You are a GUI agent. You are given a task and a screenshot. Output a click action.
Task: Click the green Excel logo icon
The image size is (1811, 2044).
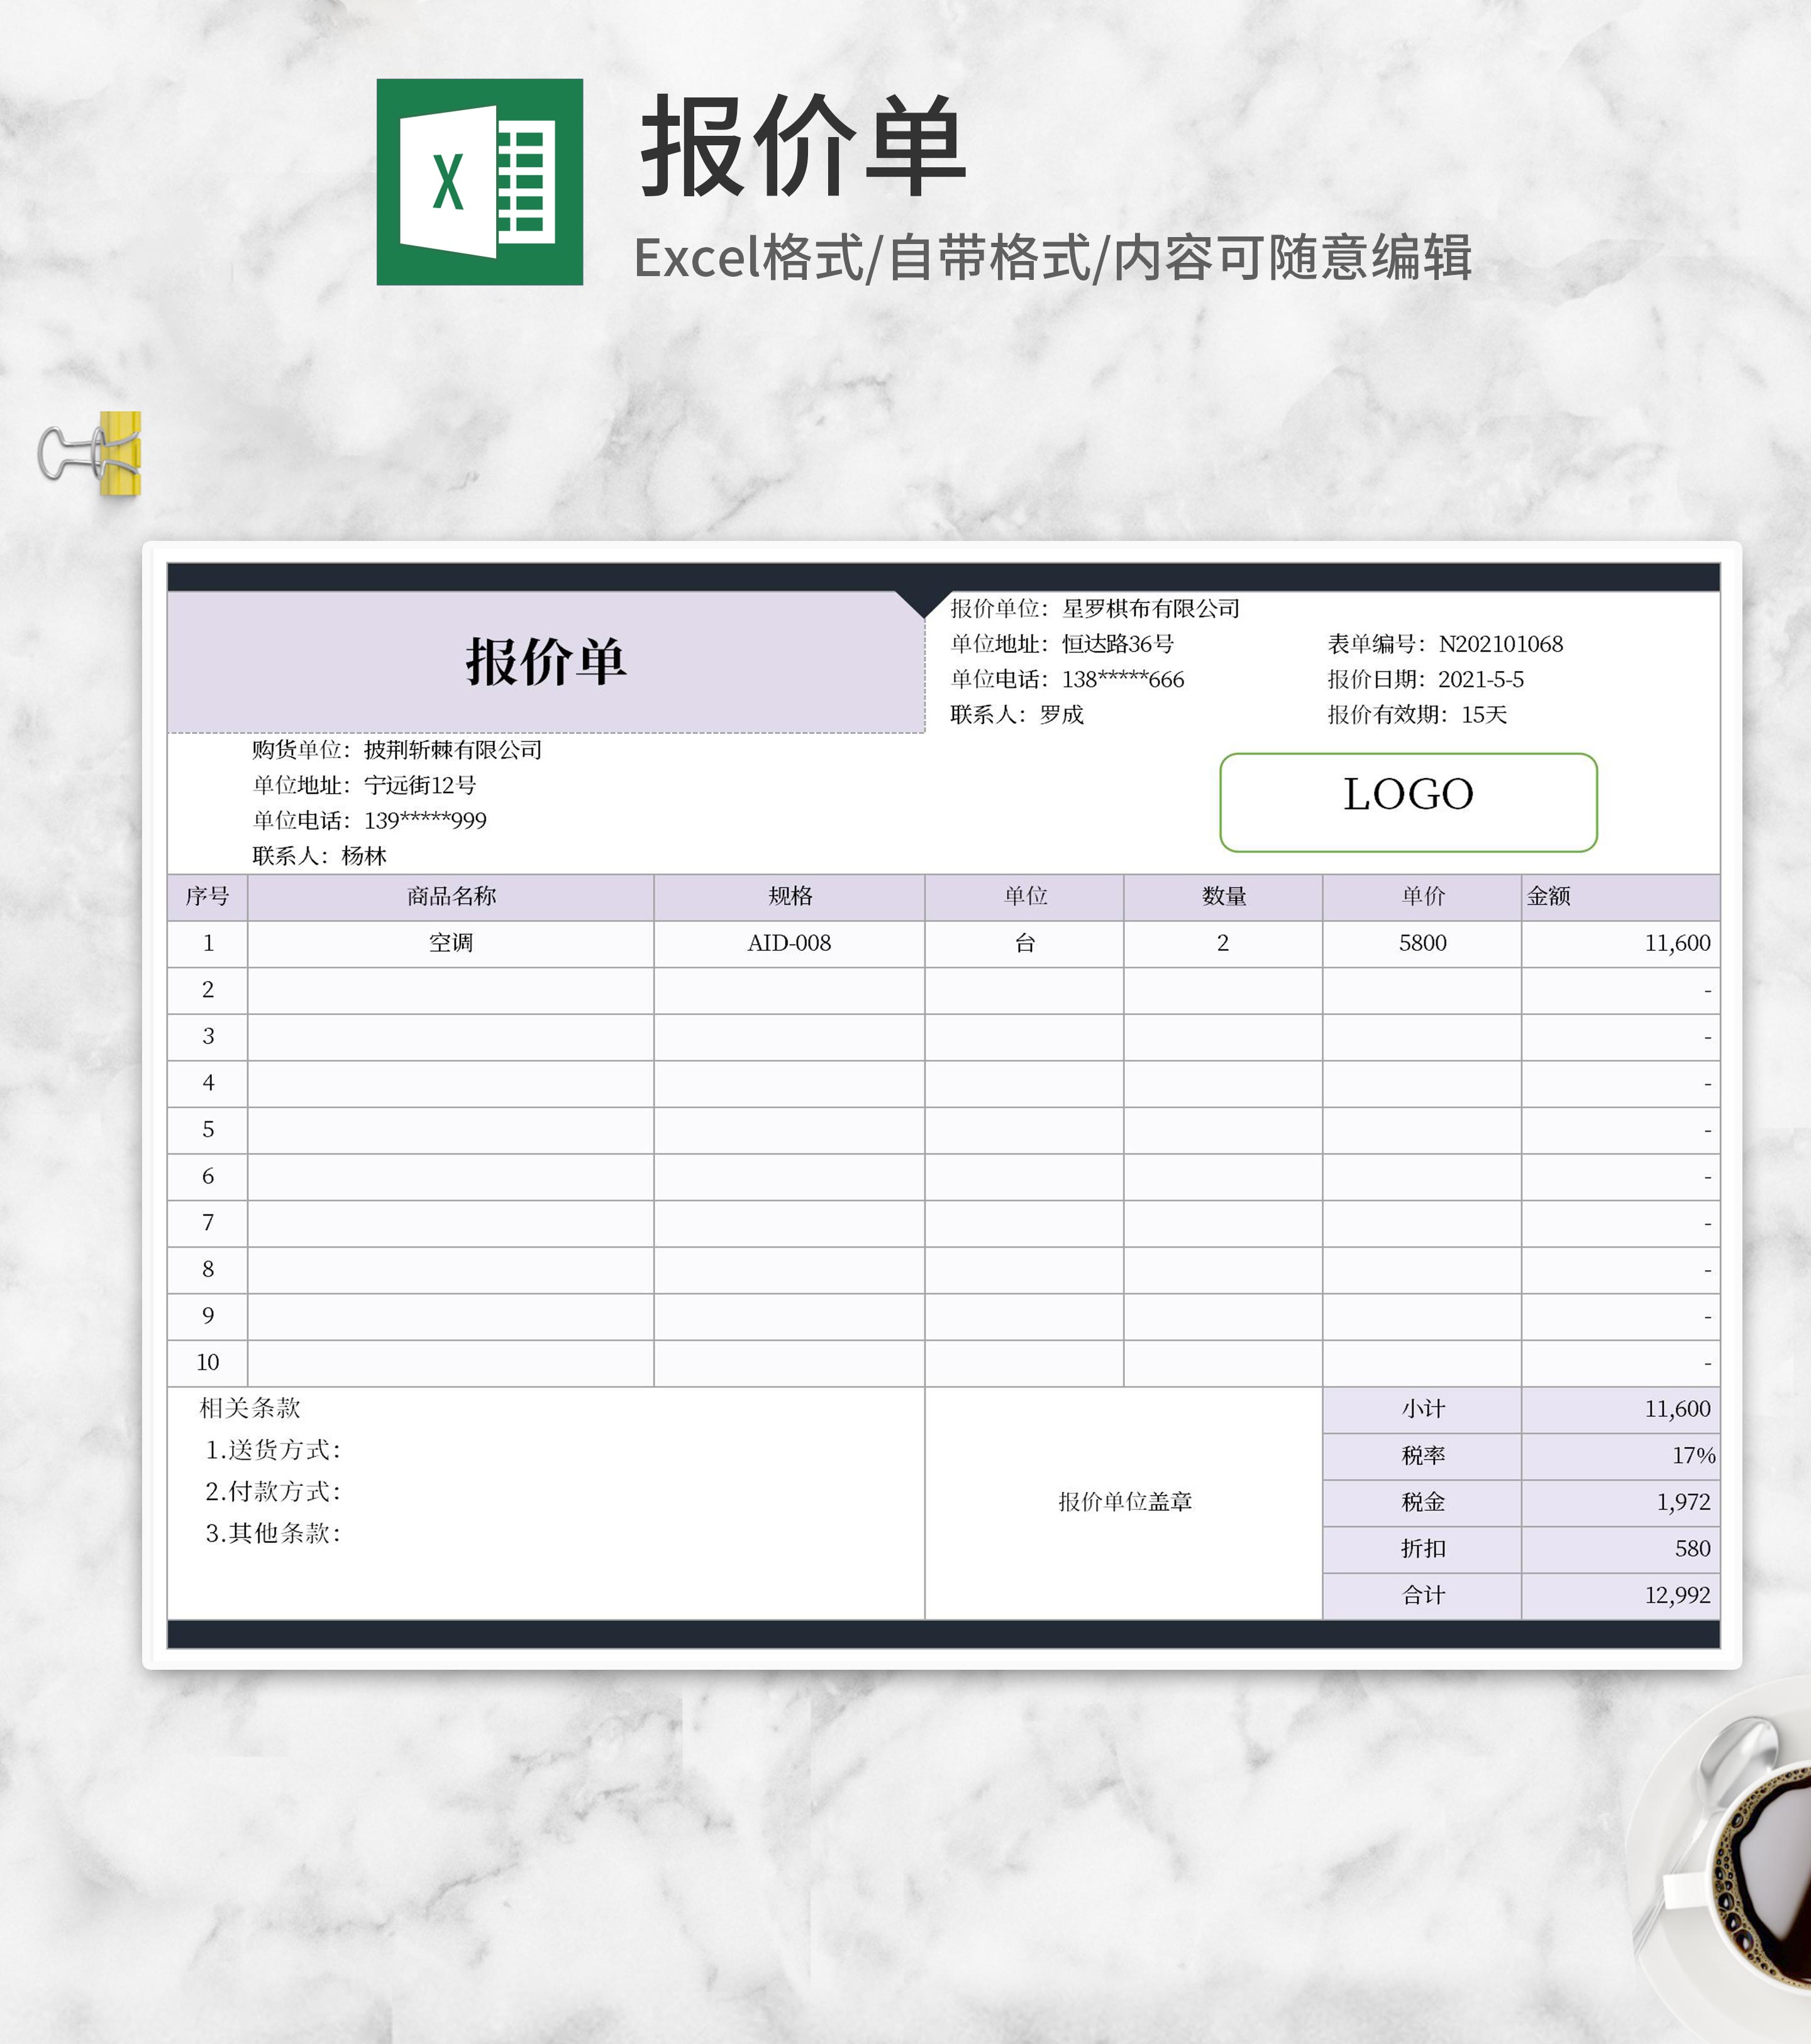point(479,182)
